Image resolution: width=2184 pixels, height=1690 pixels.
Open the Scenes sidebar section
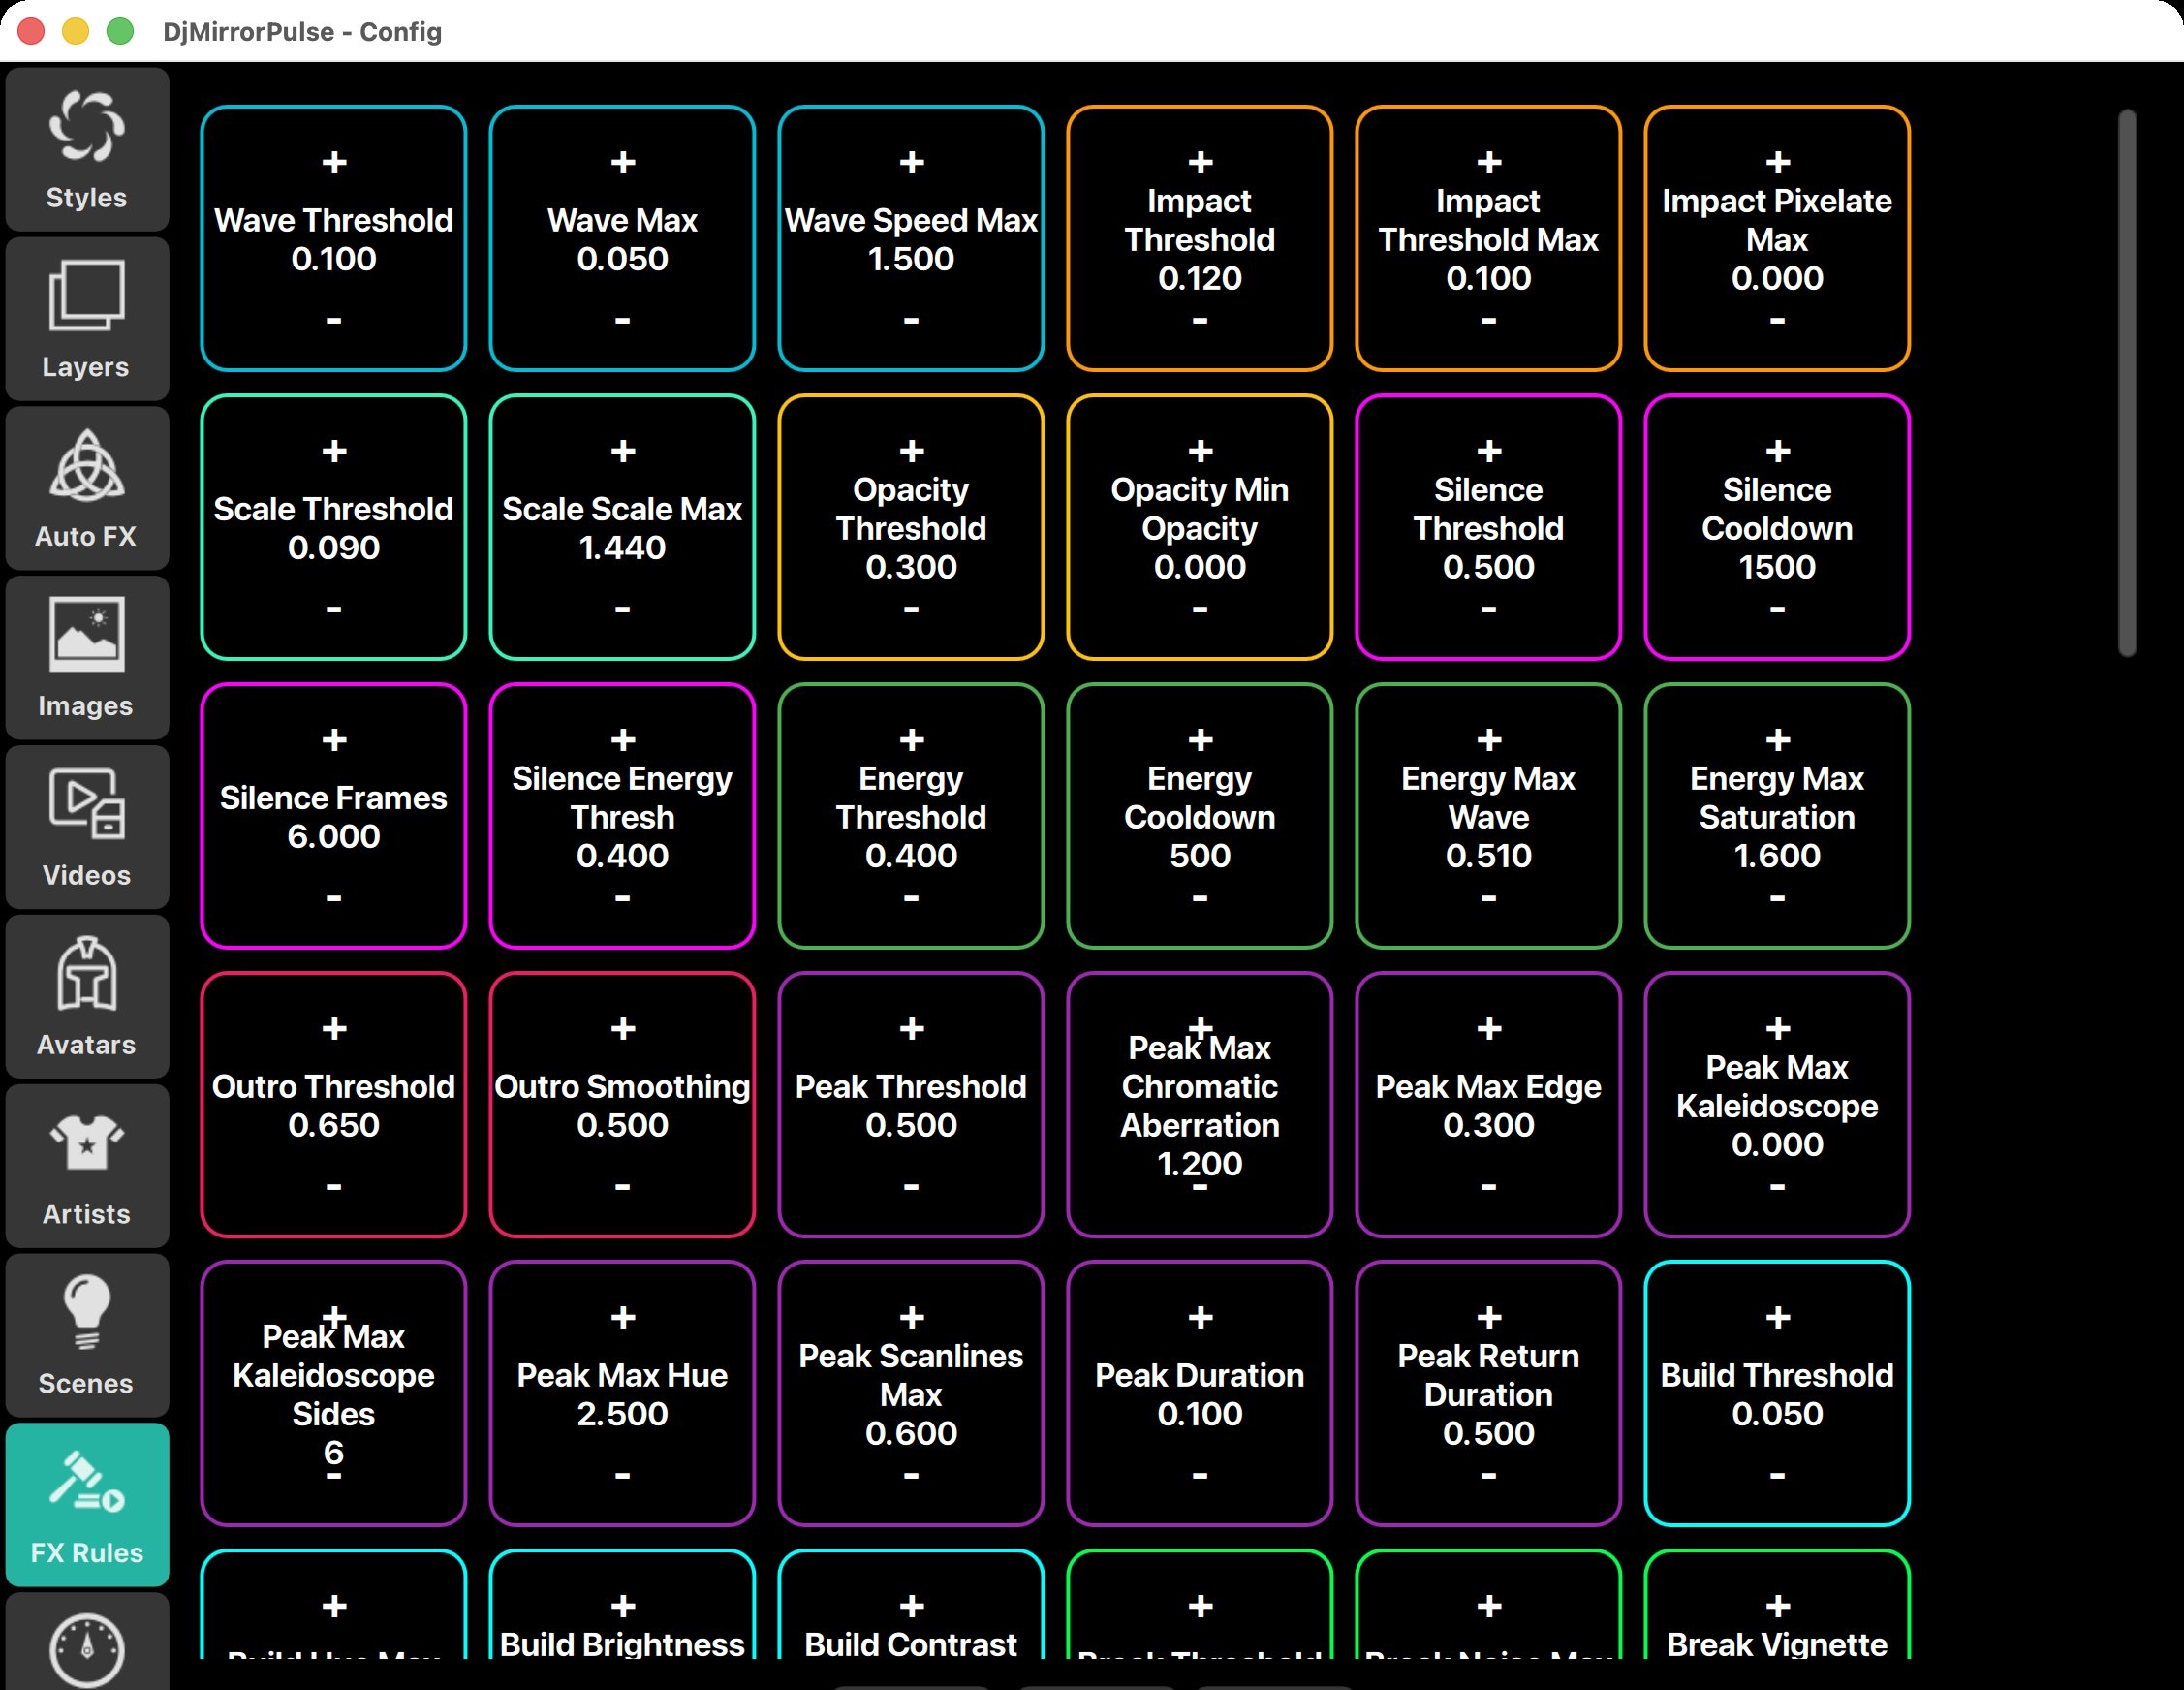click(87, 1336)
